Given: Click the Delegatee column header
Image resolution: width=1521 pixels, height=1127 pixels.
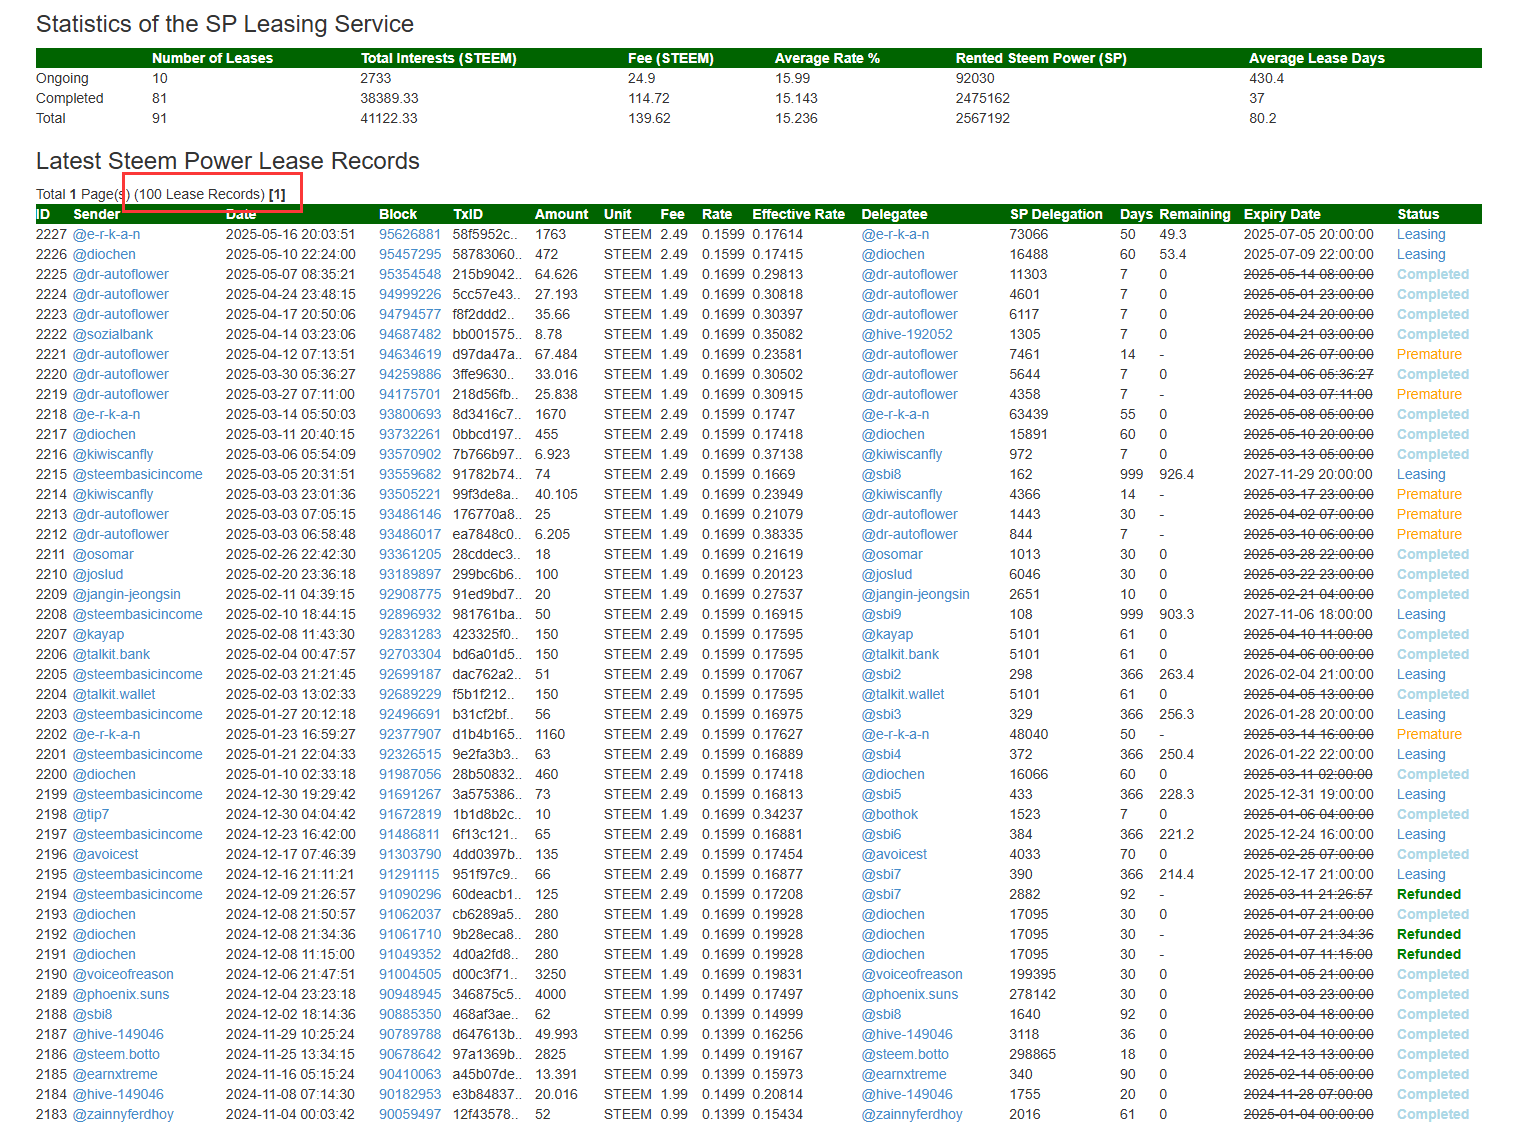Looking at the screenshot, I should pos(895,214).
